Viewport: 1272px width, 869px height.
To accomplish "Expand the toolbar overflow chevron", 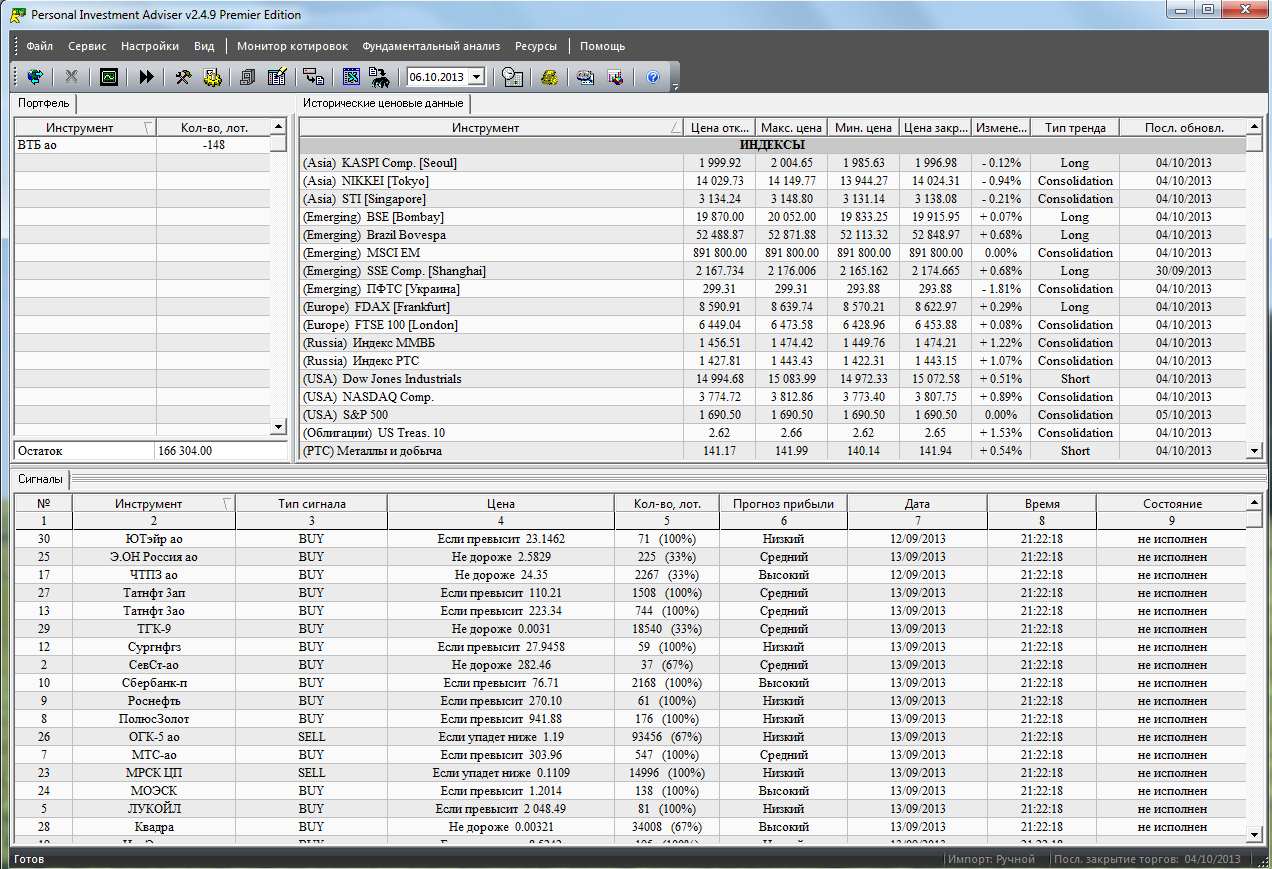I will pyautogui.click(x=675, y=86).
